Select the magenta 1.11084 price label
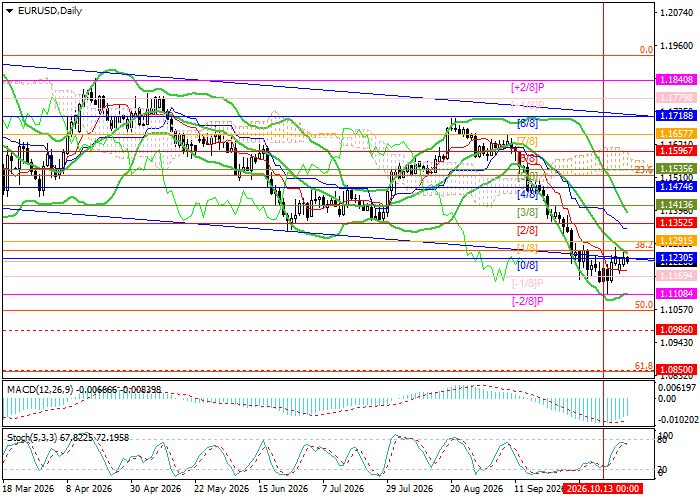 pos(676,293)
